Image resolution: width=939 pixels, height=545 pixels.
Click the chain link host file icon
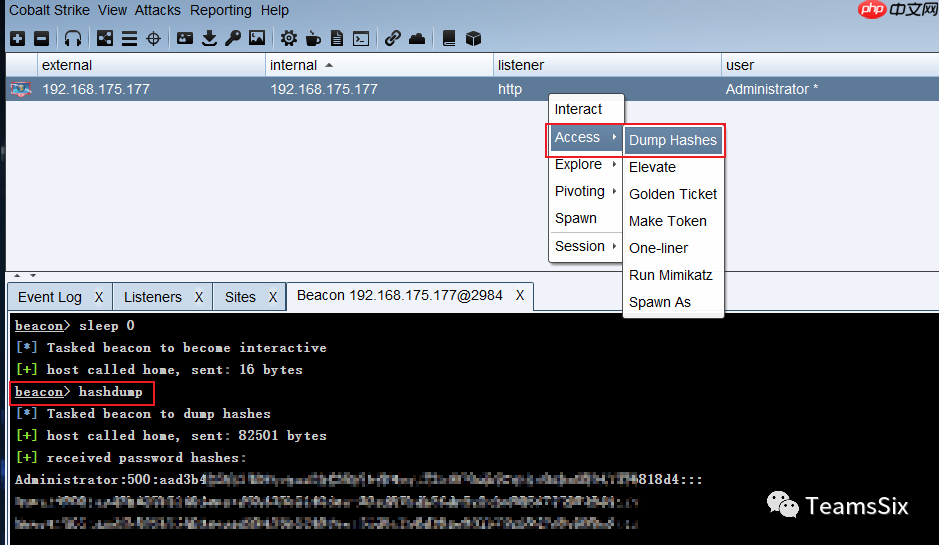[393, 39]
